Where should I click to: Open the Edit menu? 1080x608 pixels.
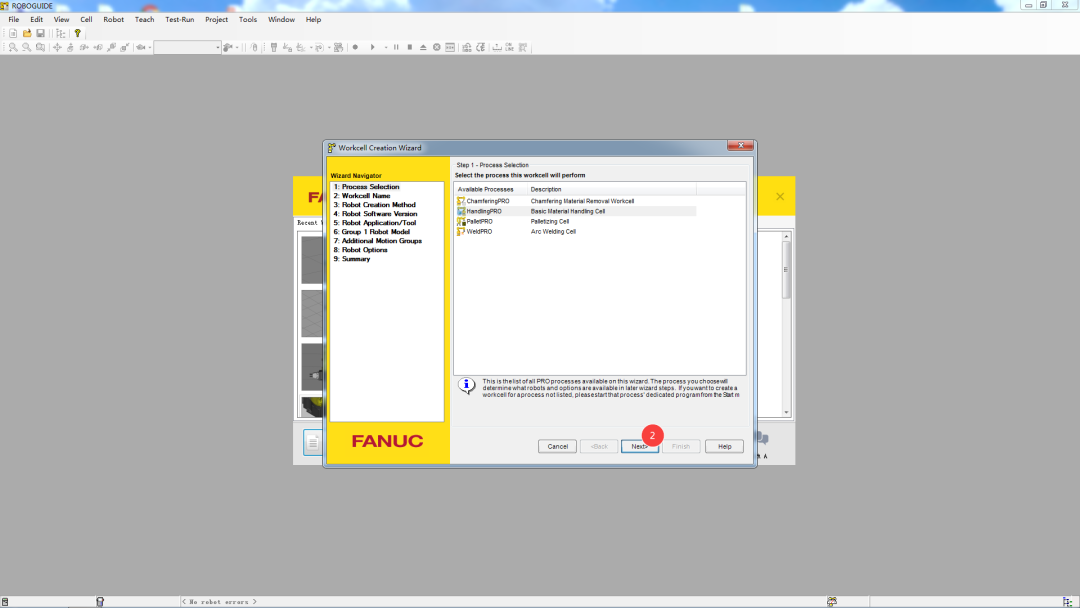[37, 19]
